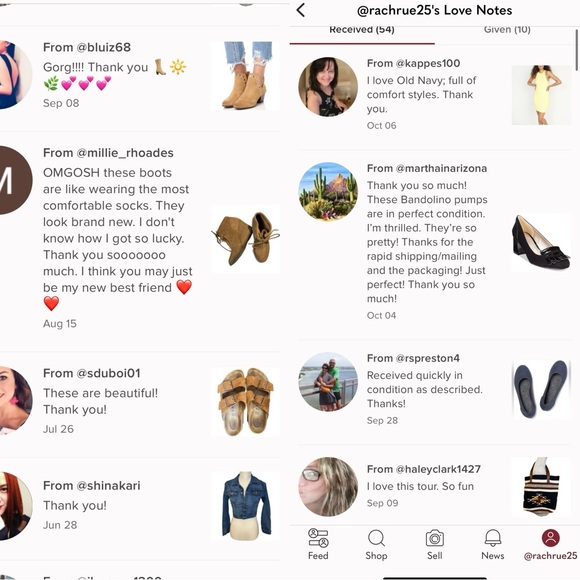
Task: Open the navy flats listing thumbnail
Action: 541,390
